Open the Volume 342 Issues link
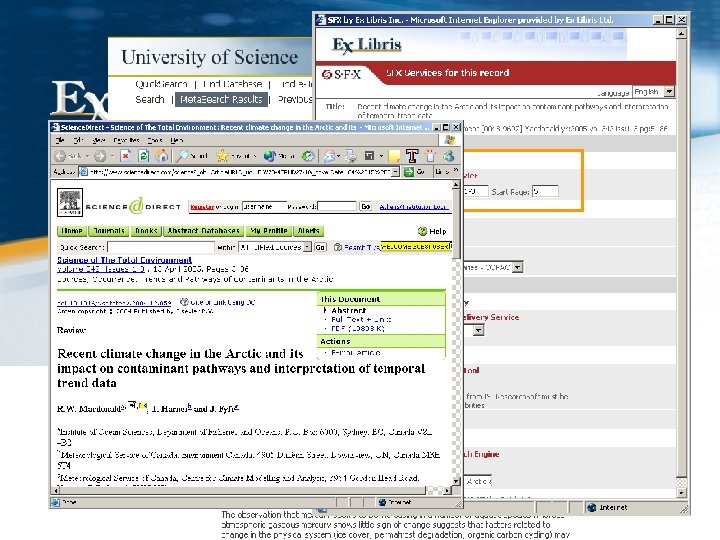Screen dimensions: 720x540 (x=101, y=269)
